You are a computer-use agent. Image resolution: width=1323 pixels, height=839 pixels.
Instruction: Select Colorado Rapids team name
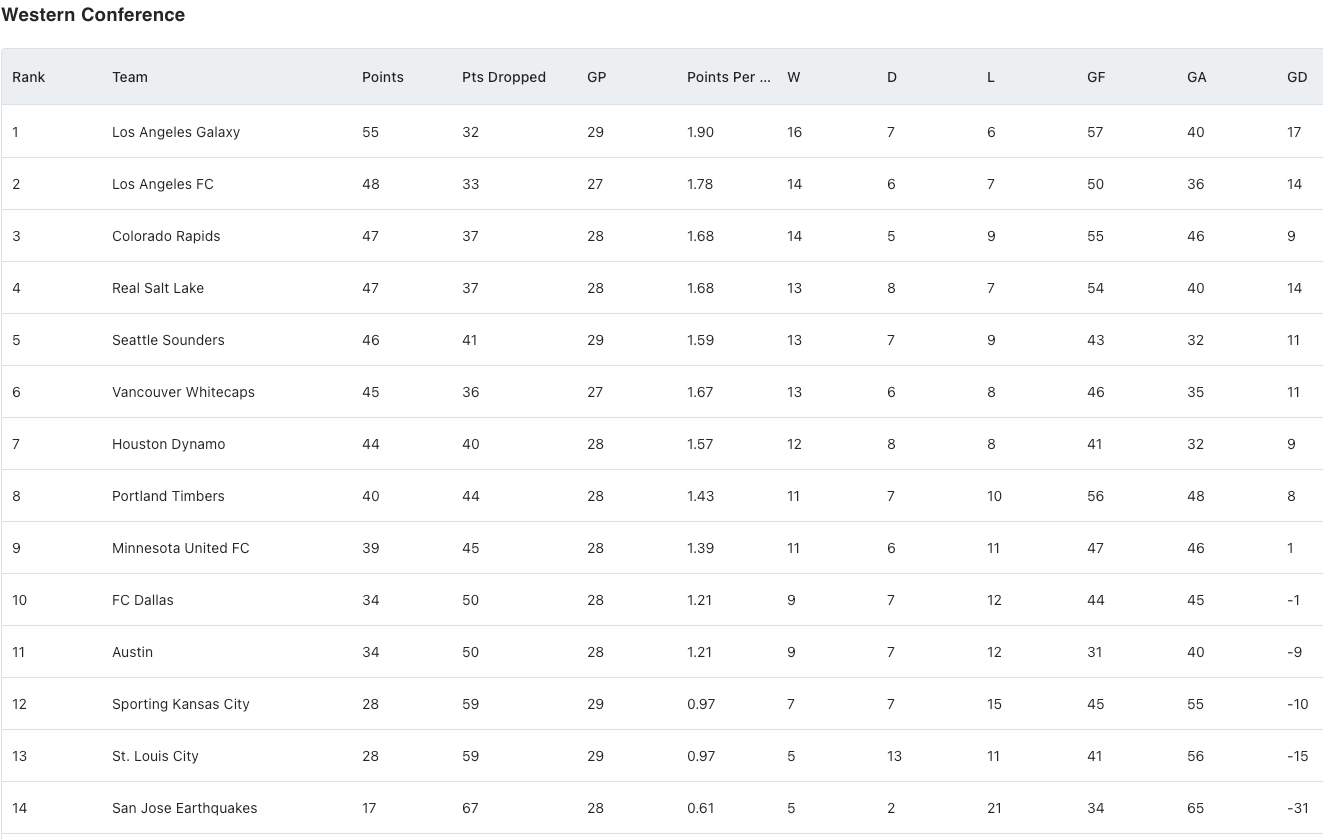pyautogui.click(x=166, y=236)
